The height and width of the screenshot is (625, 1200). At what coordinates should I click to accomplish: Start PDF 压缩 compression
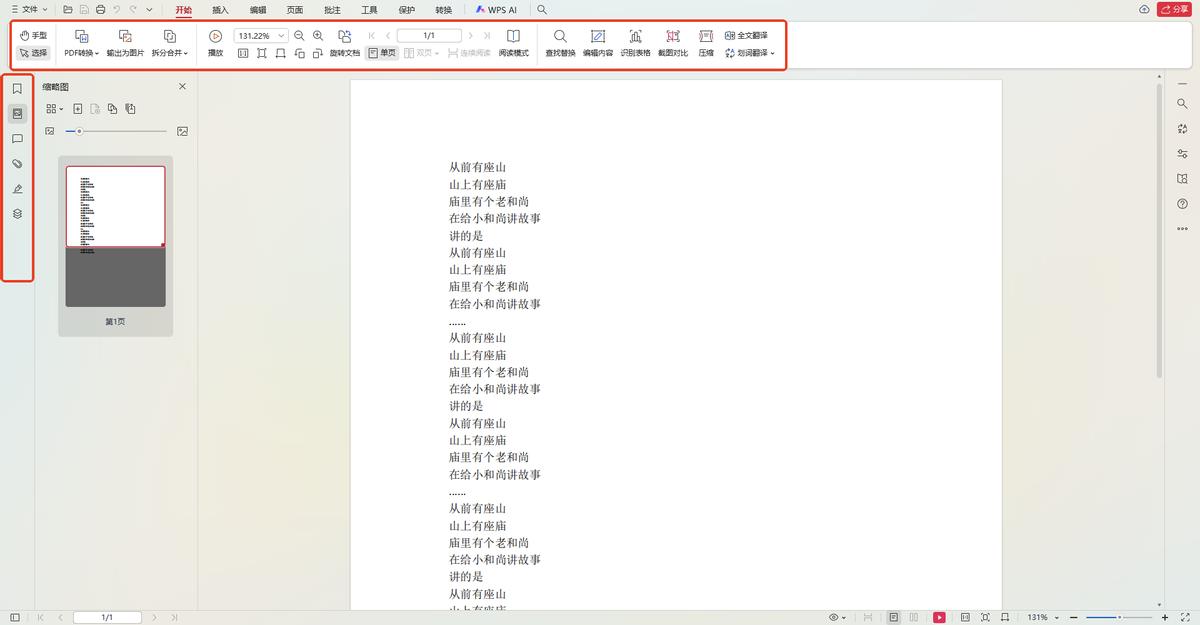[x=705, y=42]
